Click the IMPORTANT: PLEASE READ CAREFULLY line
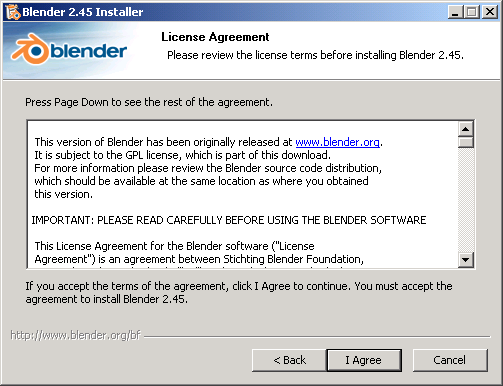503x386 pixels. [229, 220]
